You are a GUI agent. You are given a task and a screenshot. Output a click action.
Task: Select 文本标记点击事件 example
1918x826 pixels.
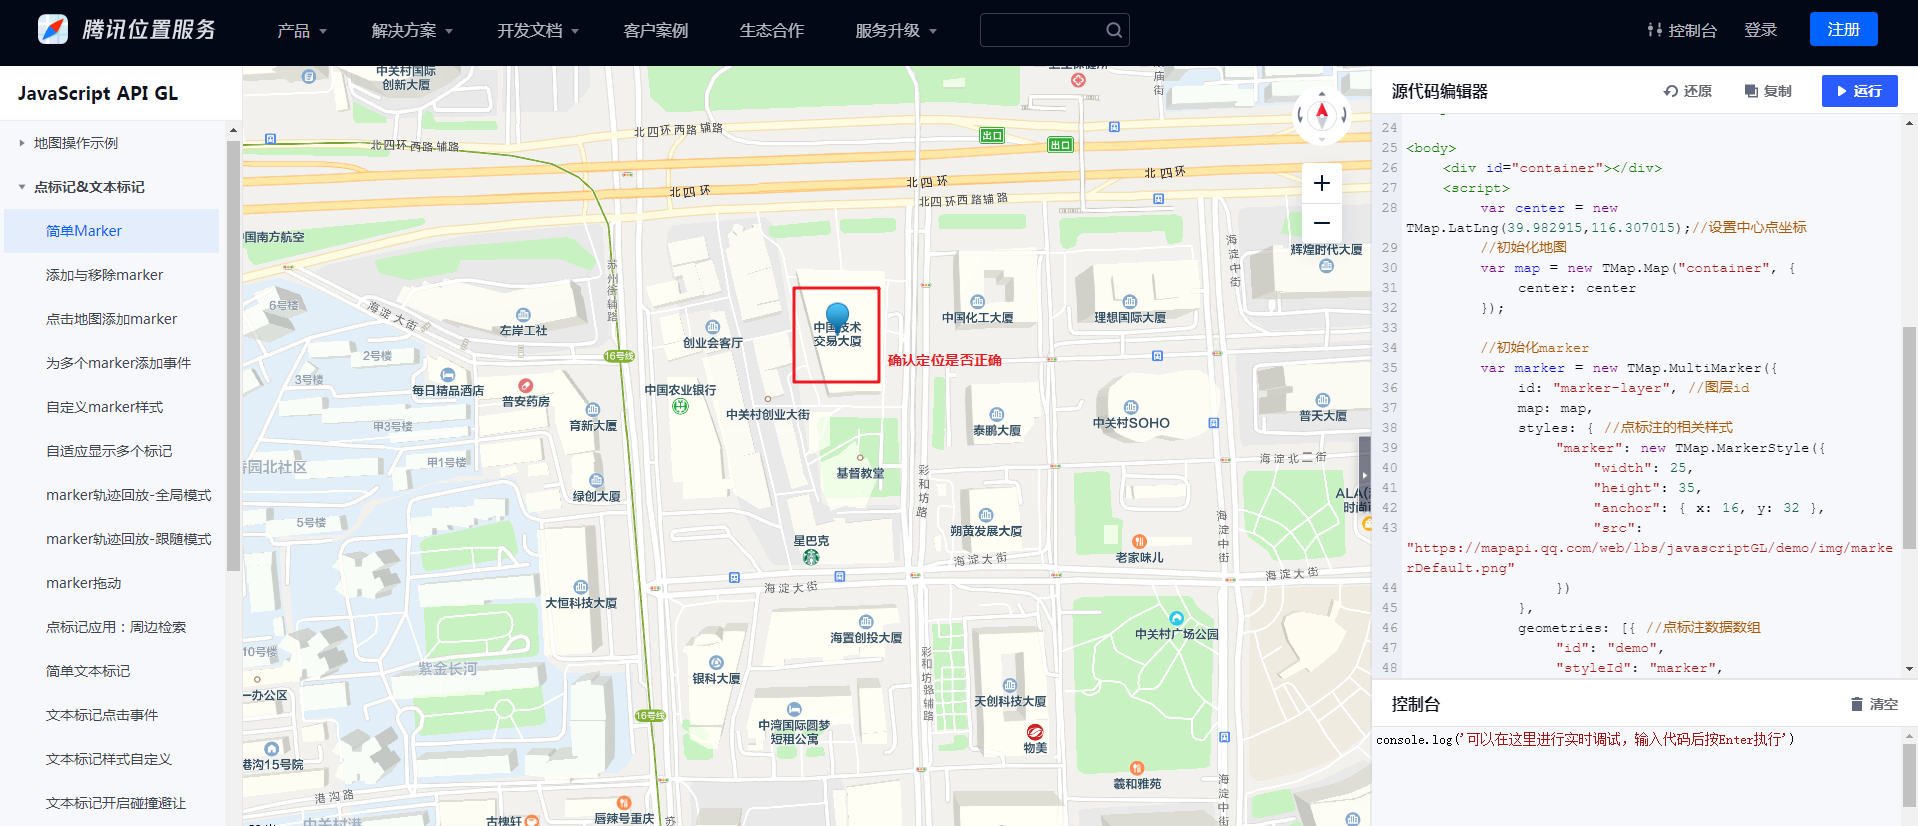coord(111,715)
